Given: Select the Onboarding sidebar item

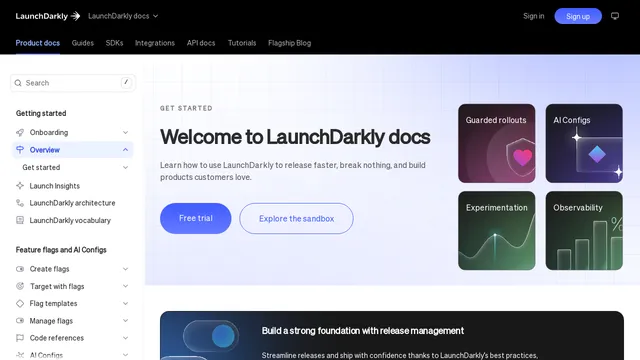Looking at the screenshot, I should (73, 132).
